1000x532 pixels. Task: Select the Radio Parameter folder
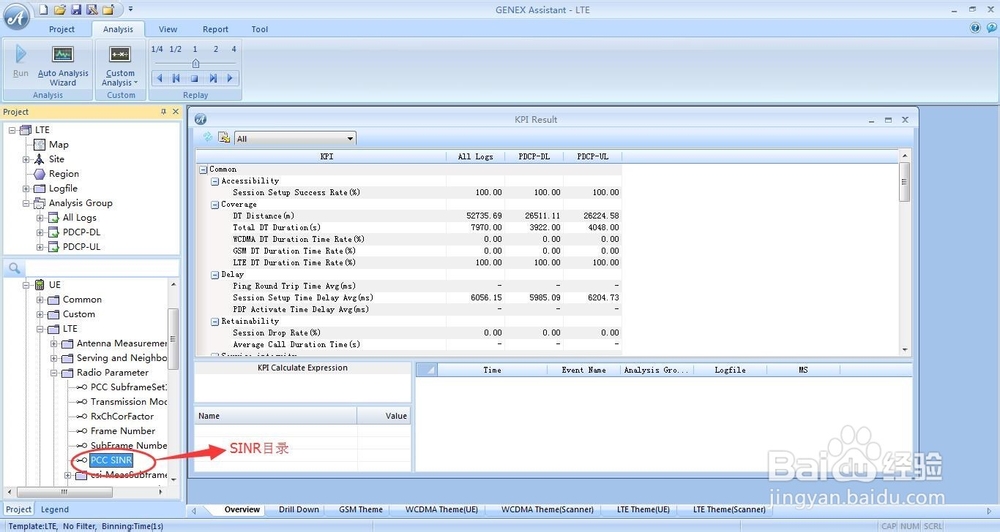[112, 373]
